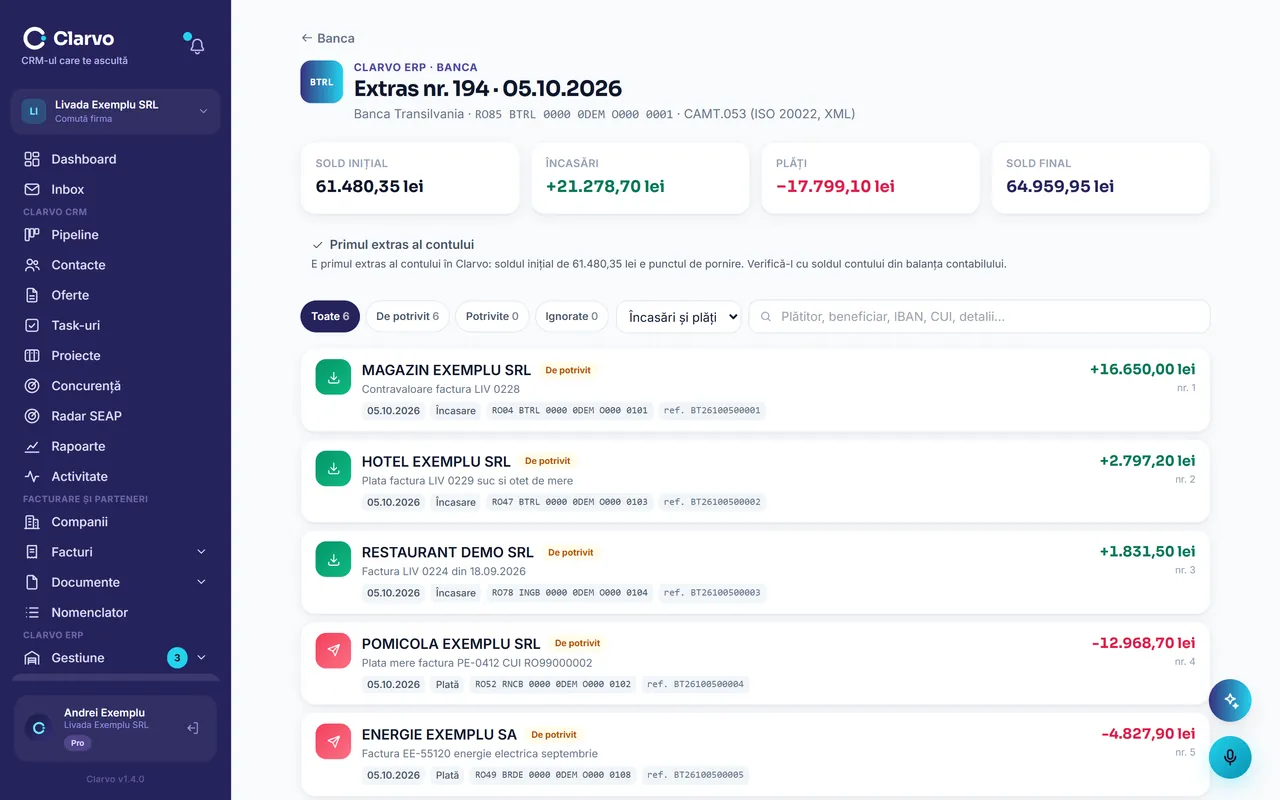Open Proiecte icon in sidebar
Screen dimensions: 1280x800
point(32,356)
